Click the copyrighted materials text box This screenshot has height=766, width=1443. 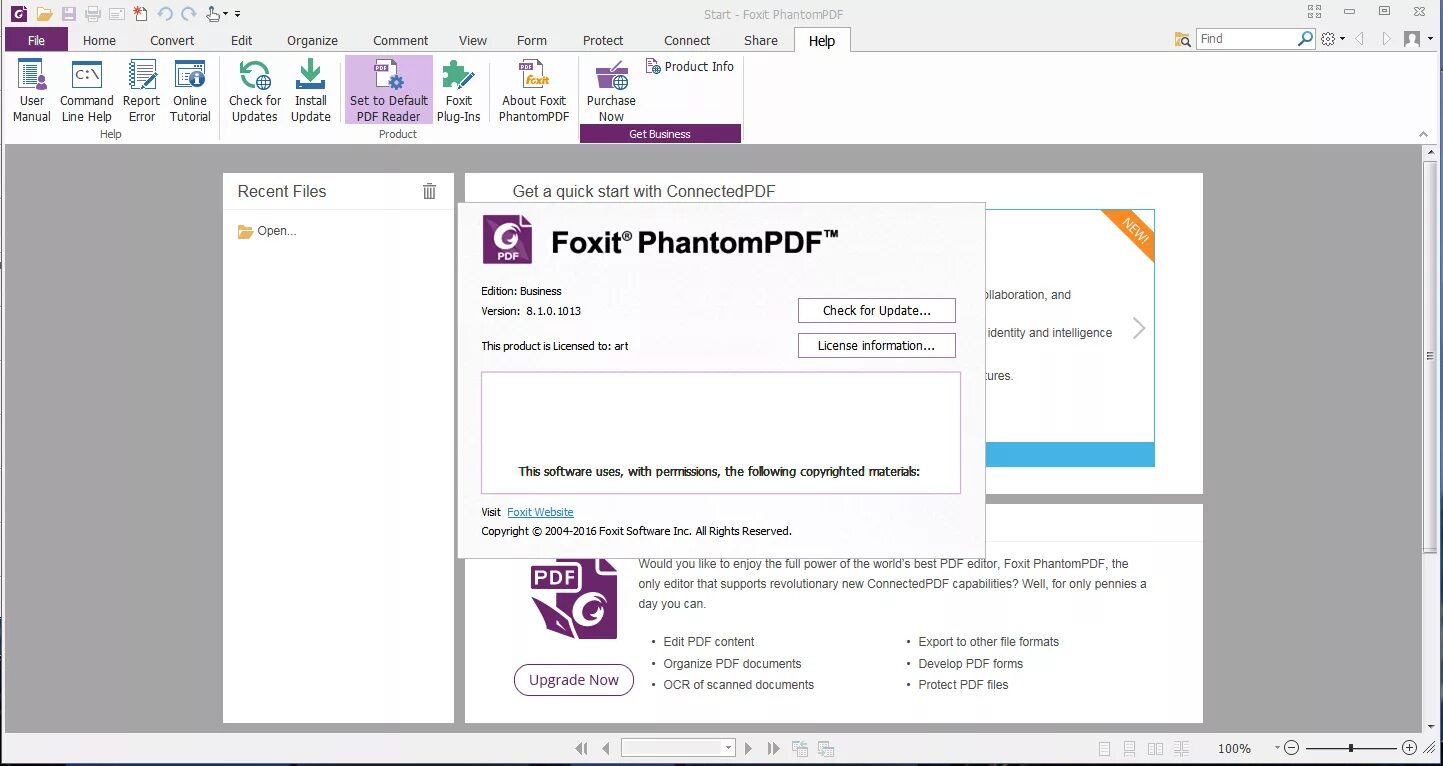720,433
